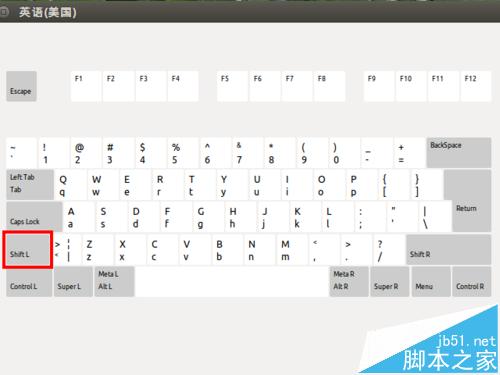Screen dimensions: 500x375
Task: Click the S key
Action: click(x=111, y=217)
